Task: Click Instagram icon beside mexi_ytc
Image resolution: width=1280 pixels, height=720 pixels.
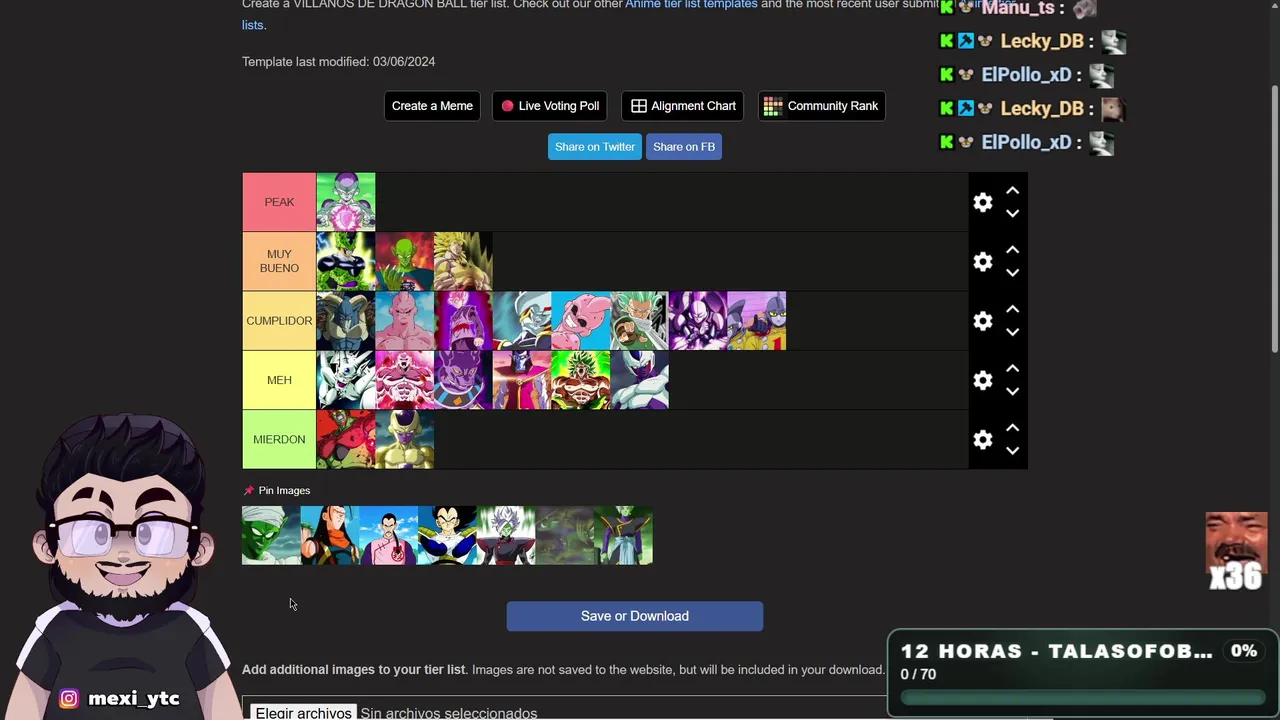Action: click(69, 699)
